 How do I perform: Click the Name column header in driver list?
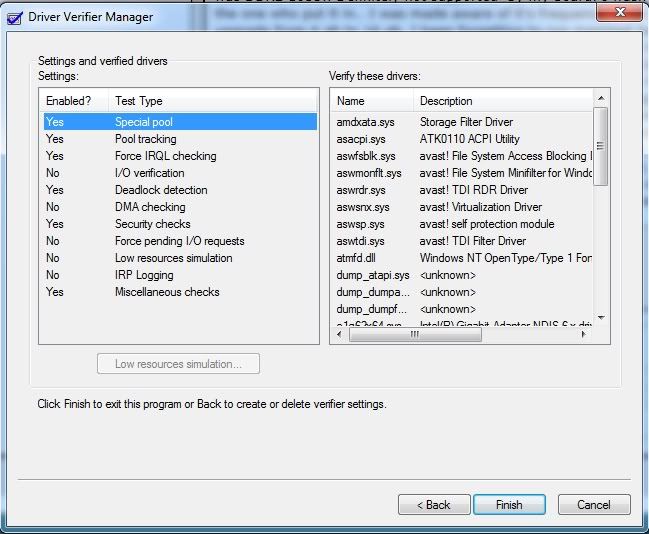click(x=372, y=101)
